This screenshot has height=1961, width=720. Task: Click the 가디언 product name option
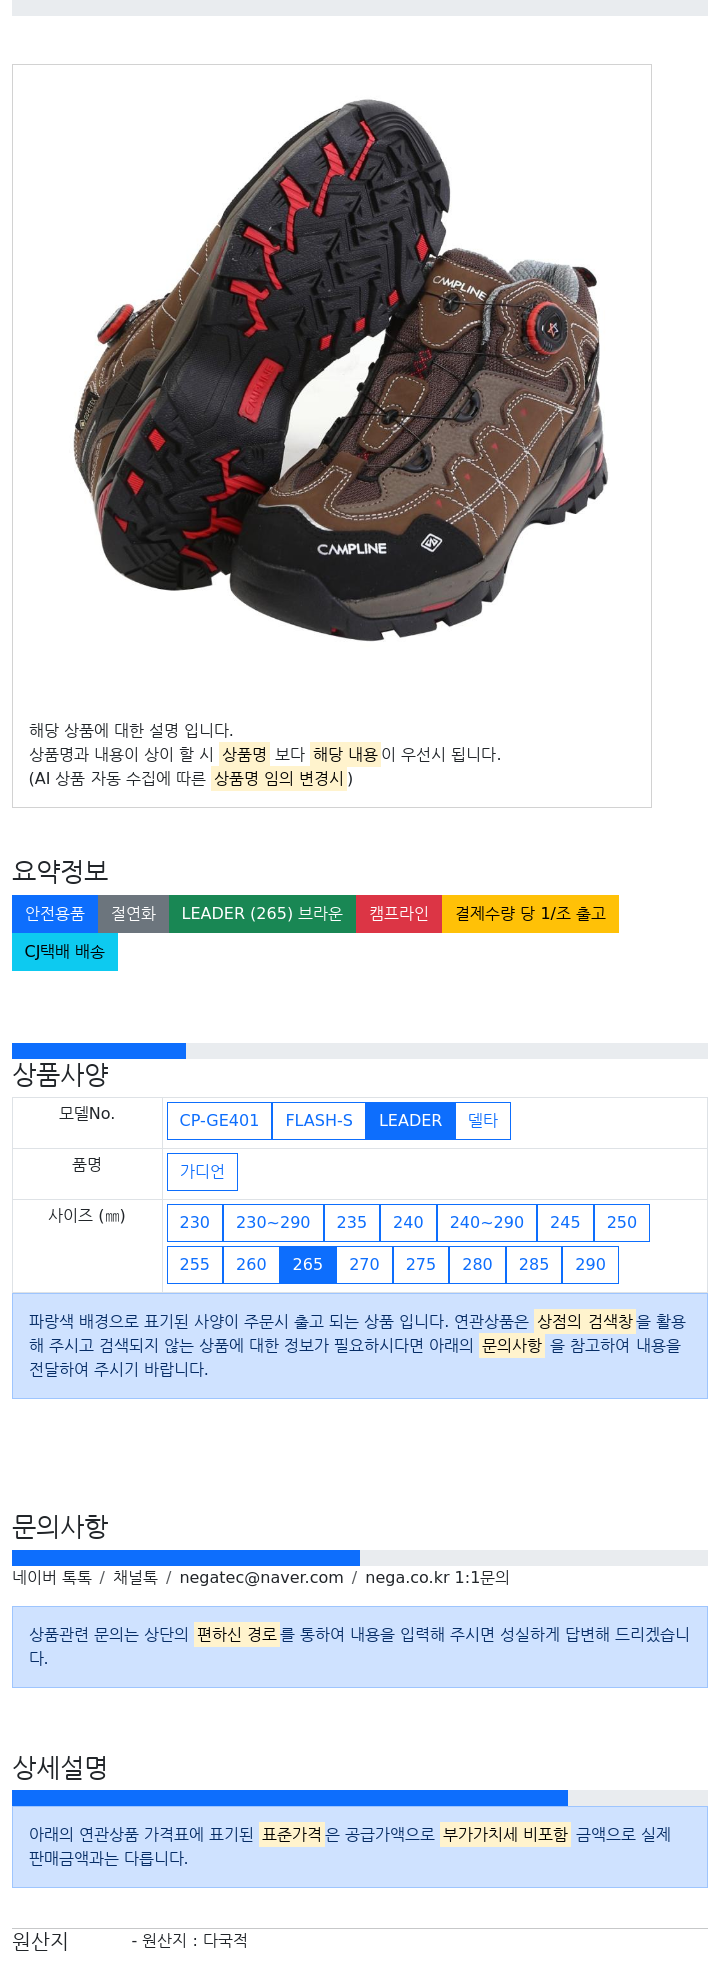202,1172
